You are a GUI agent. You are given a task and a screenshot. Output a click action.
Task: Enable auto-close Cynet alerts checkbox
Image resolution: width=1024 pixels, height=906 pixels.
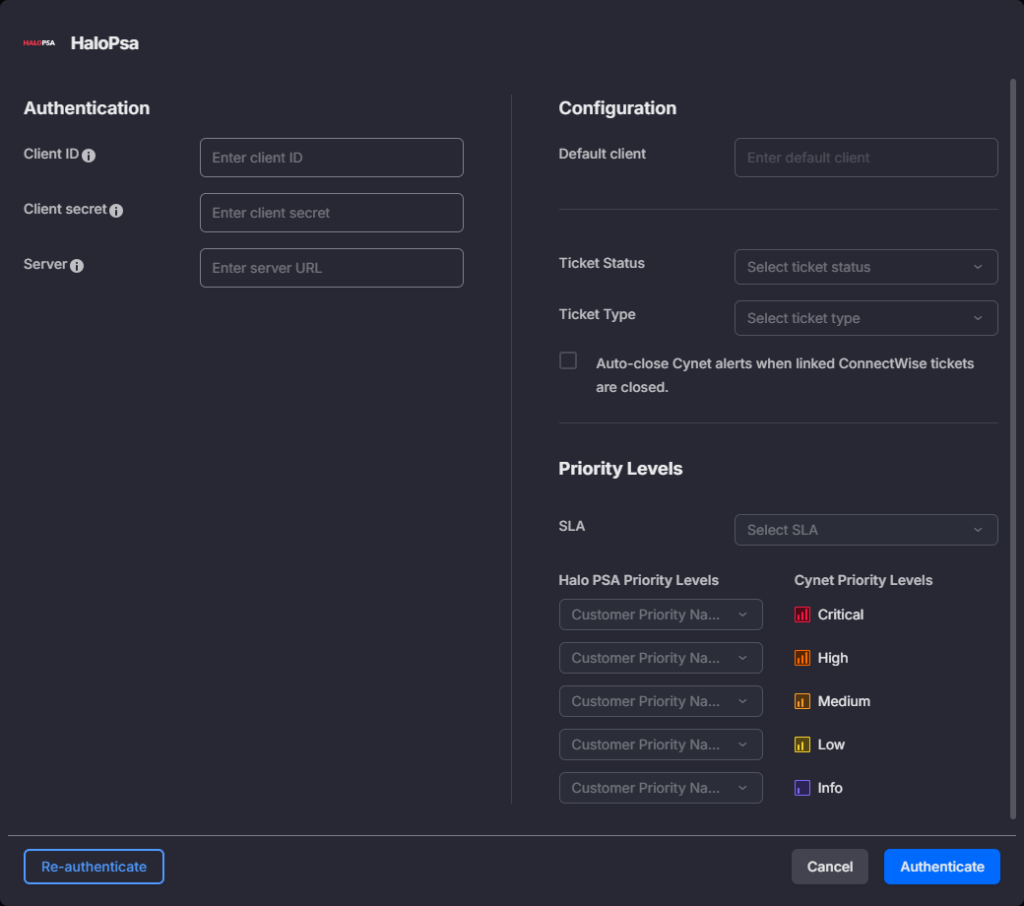(x=568, y=361)
